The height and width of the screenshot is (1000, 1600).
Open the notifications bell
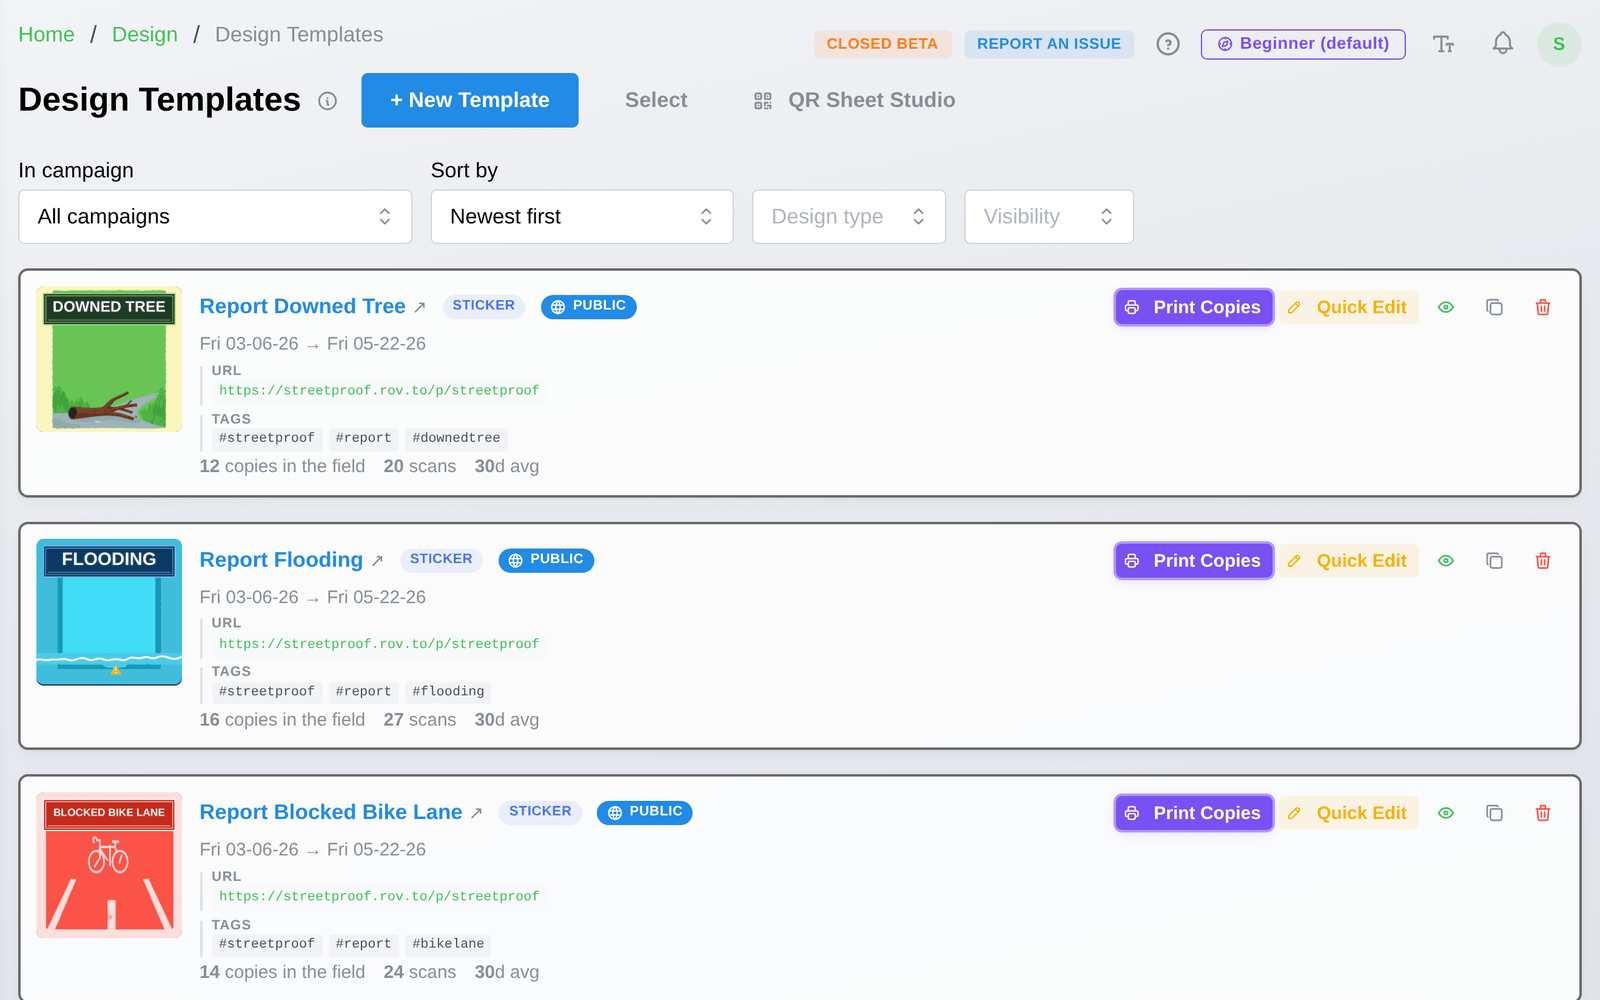click(1502, 44)
